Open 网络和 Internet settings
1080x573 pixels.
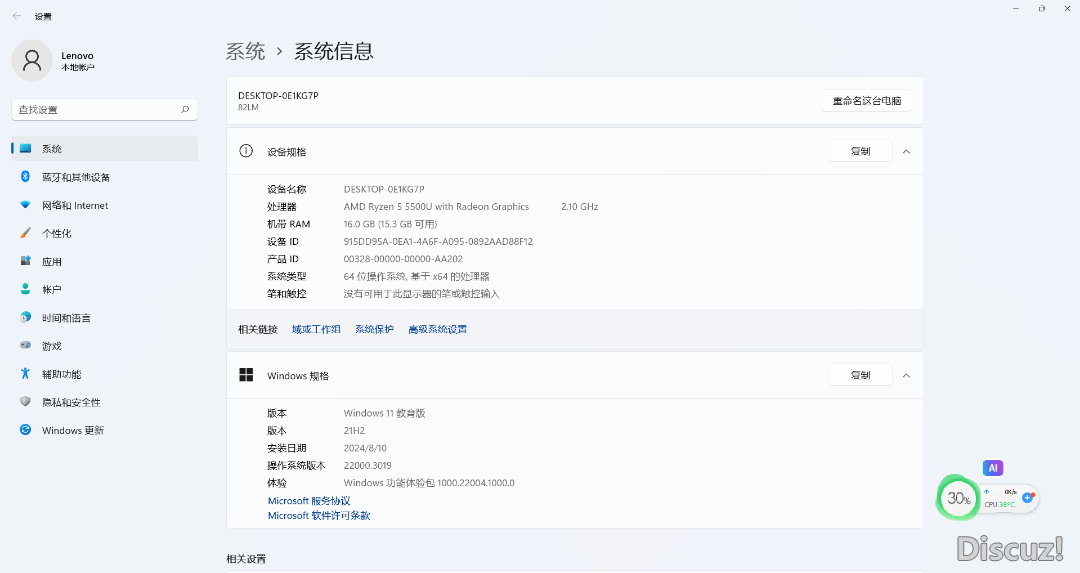coord(105,205)
